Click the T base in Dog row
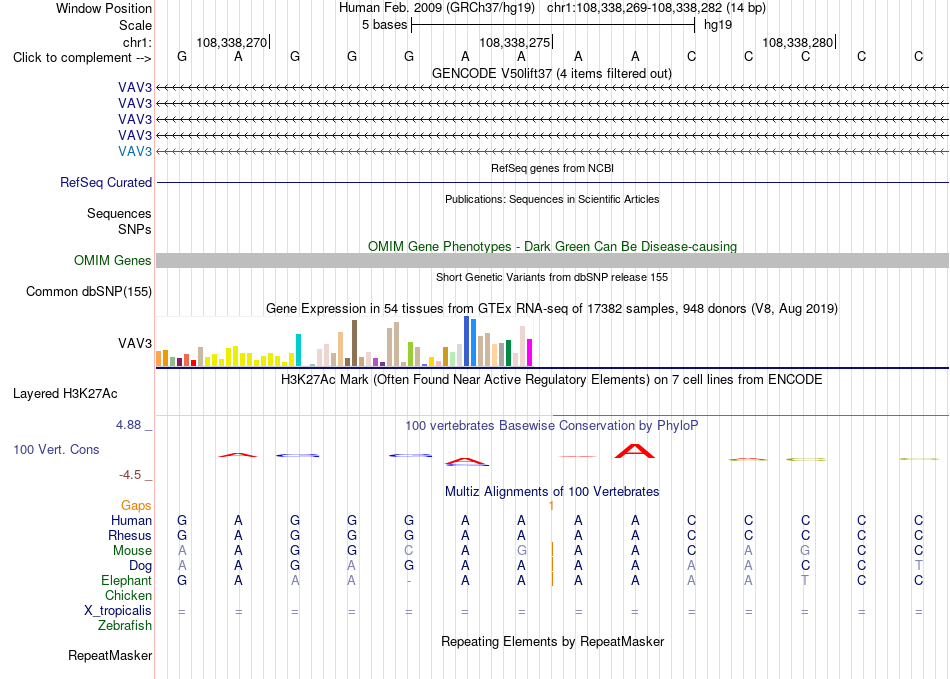This screenshot has height=679, width=950. pyautogui.click(x=918, y=565)
